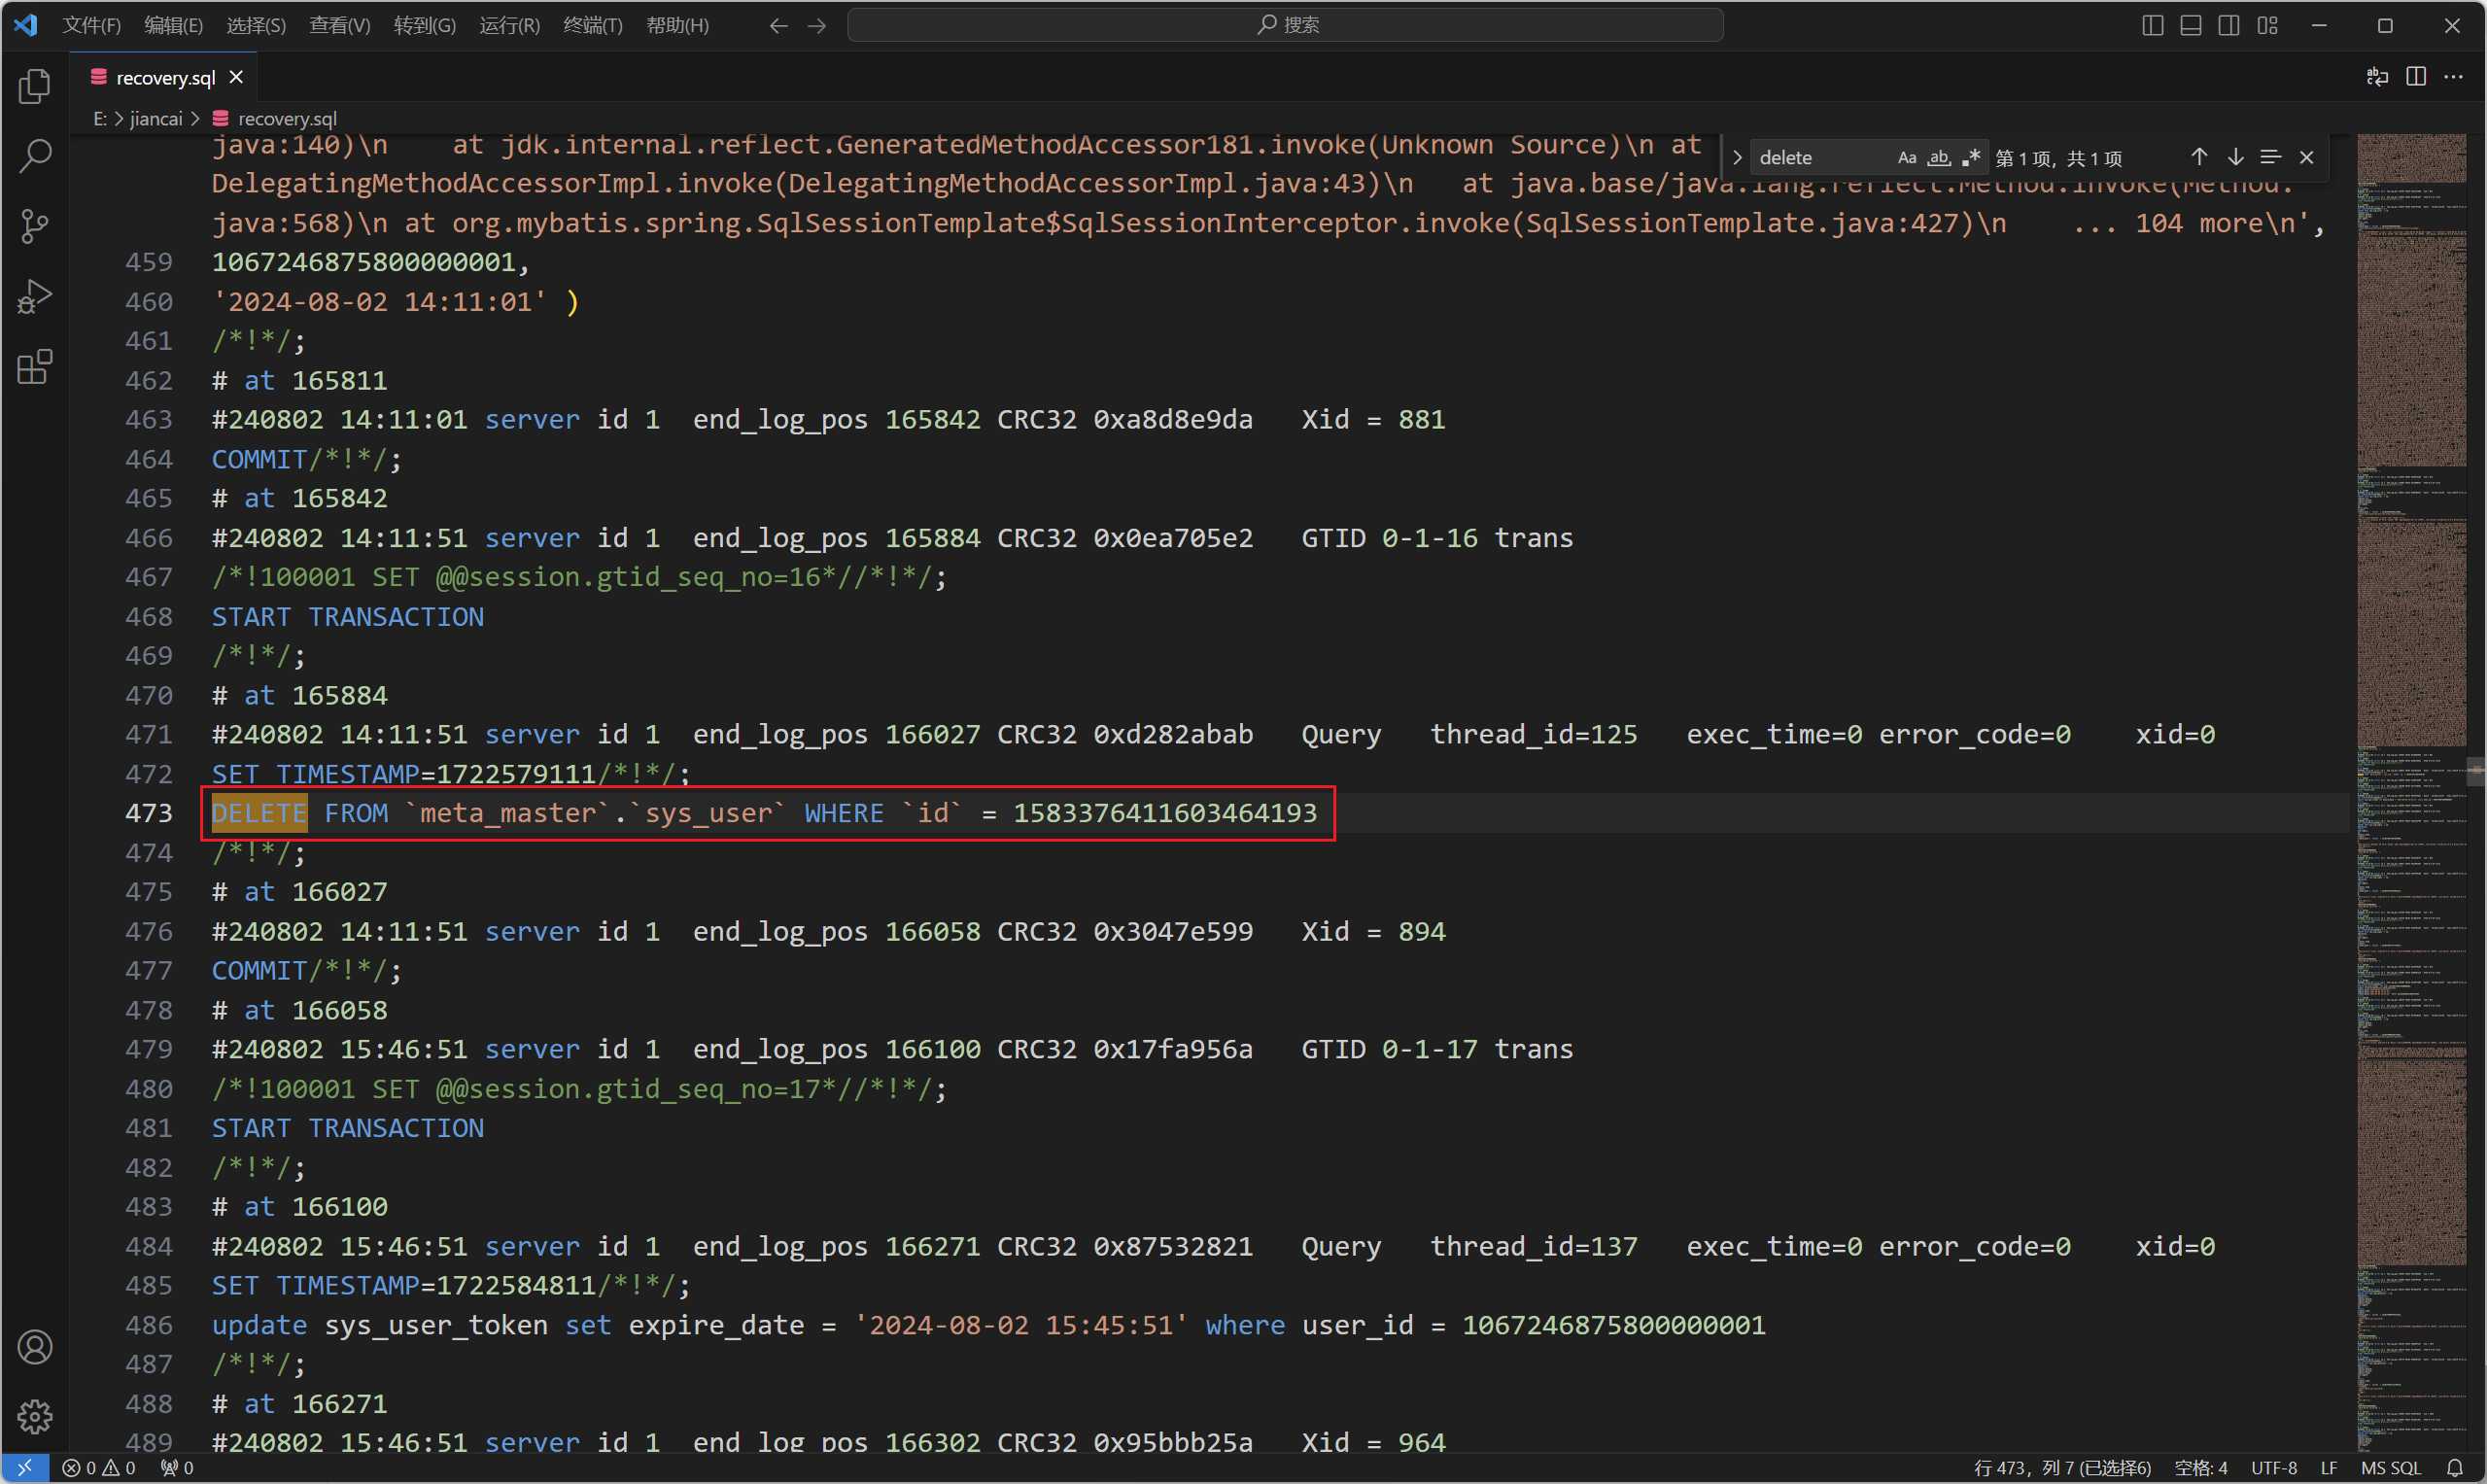
Task: Open the Extensions view
Action: click(35, 366)
